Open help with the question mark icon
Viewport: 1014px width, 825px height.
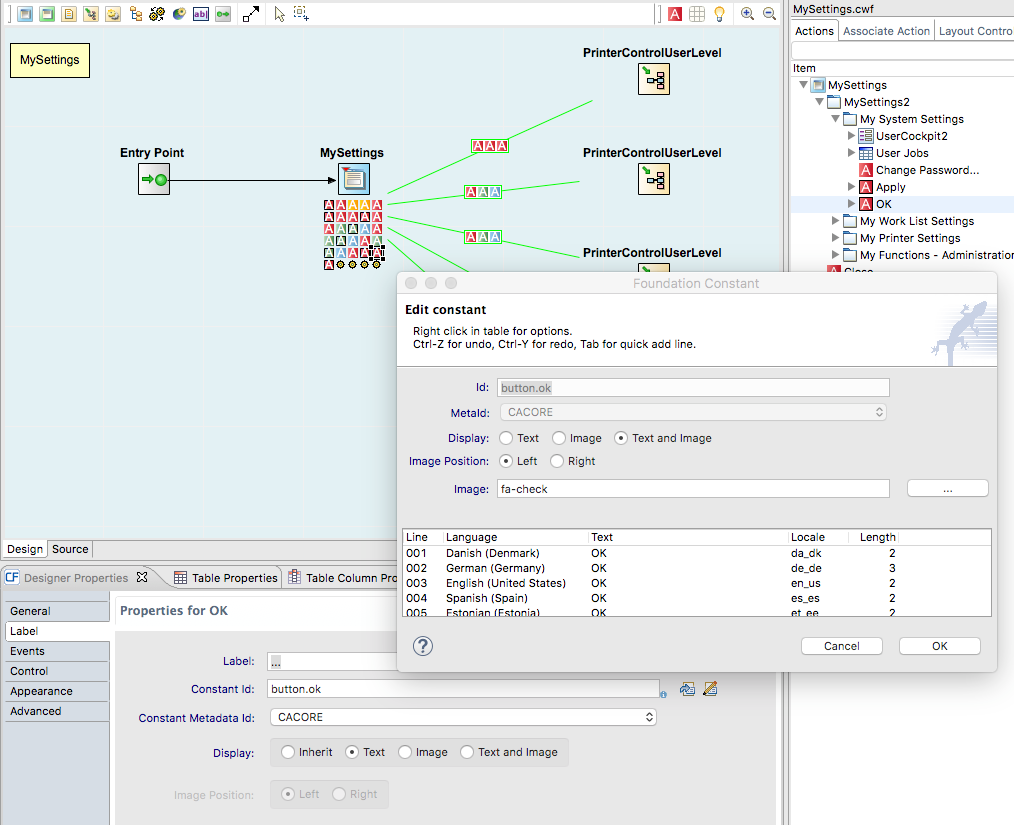pos(423,646)
